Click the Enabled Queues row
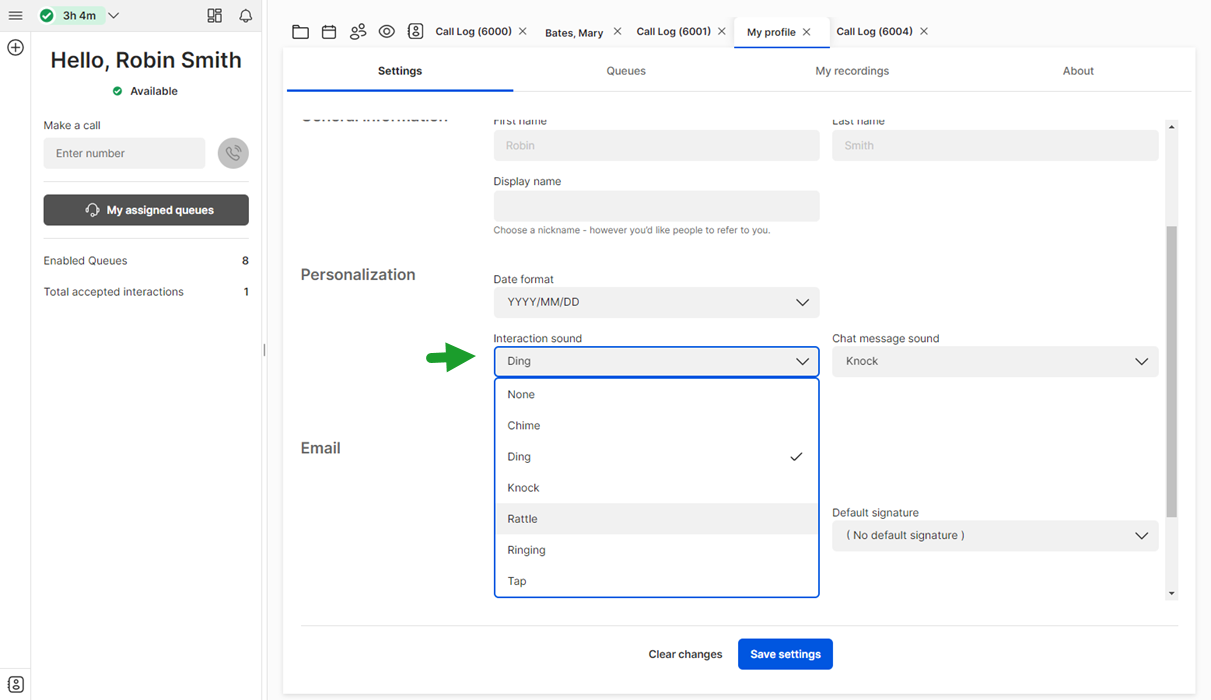The width and height of the screenshot is (1211, 700). [146, 261]
